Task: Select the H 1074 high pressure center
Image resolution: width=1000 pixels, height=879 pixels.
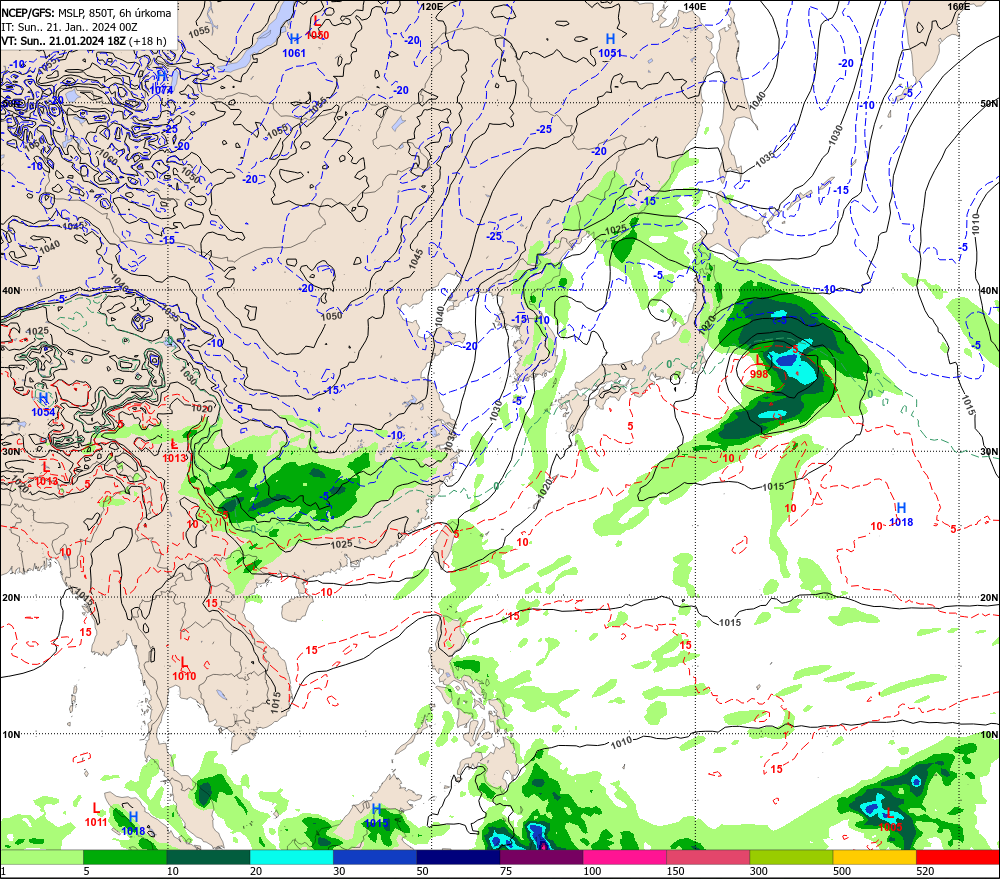Action: 161,83
